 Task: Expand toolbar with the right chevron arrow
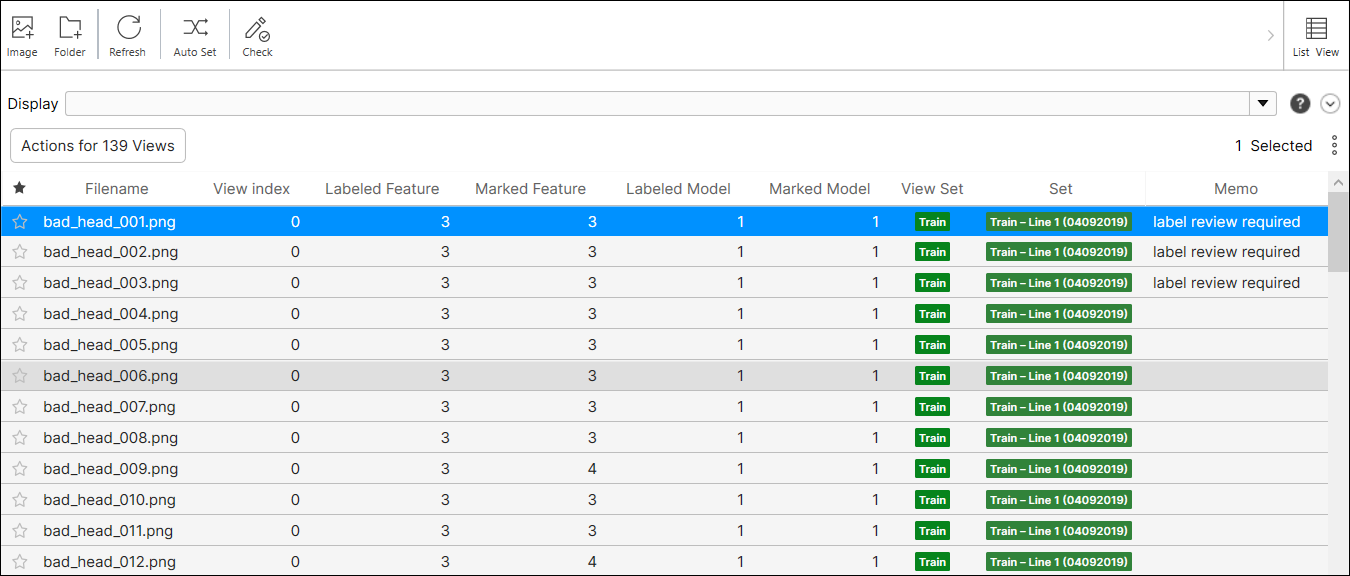point(1271,36)
